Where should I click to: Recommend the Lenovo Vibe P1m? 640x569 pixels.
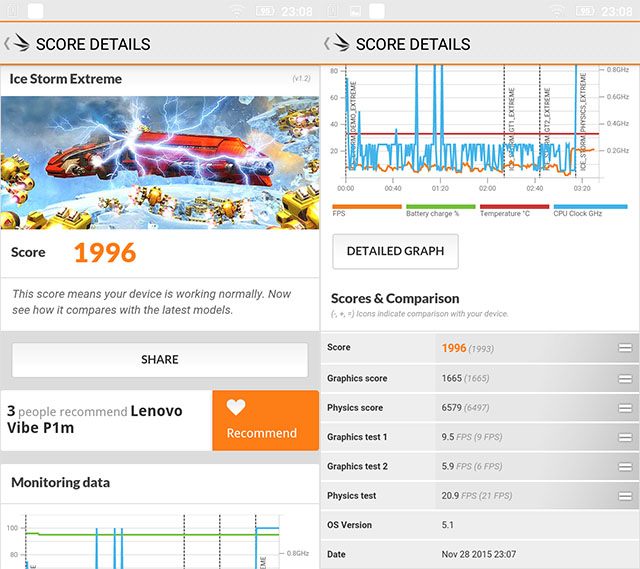point(261,421)
